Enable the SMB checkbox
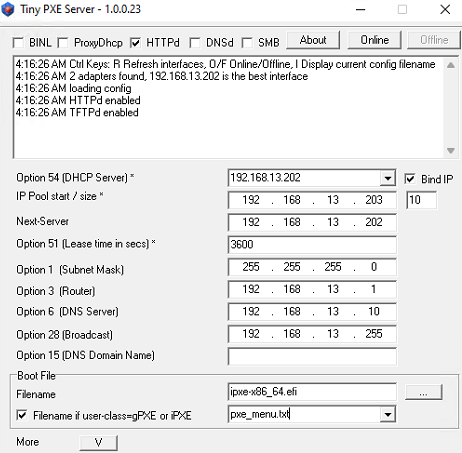The image size is (462, 453). 247,43
